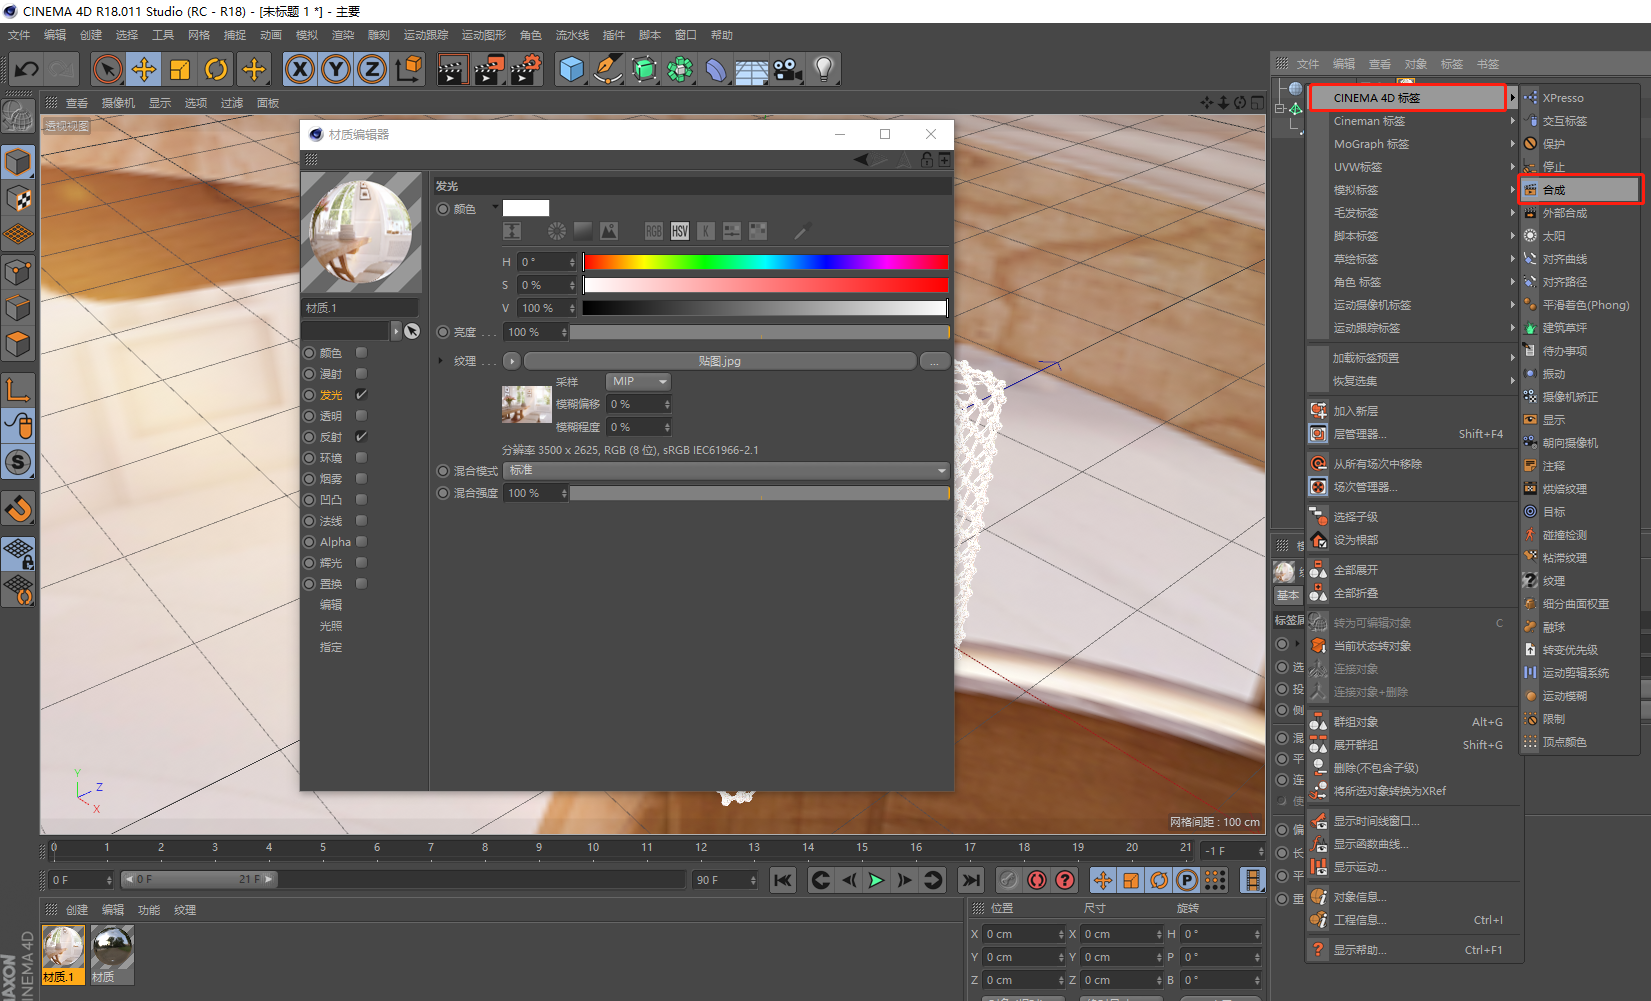
Task: Click on the hue H color slider
Action: pos(765,262)
